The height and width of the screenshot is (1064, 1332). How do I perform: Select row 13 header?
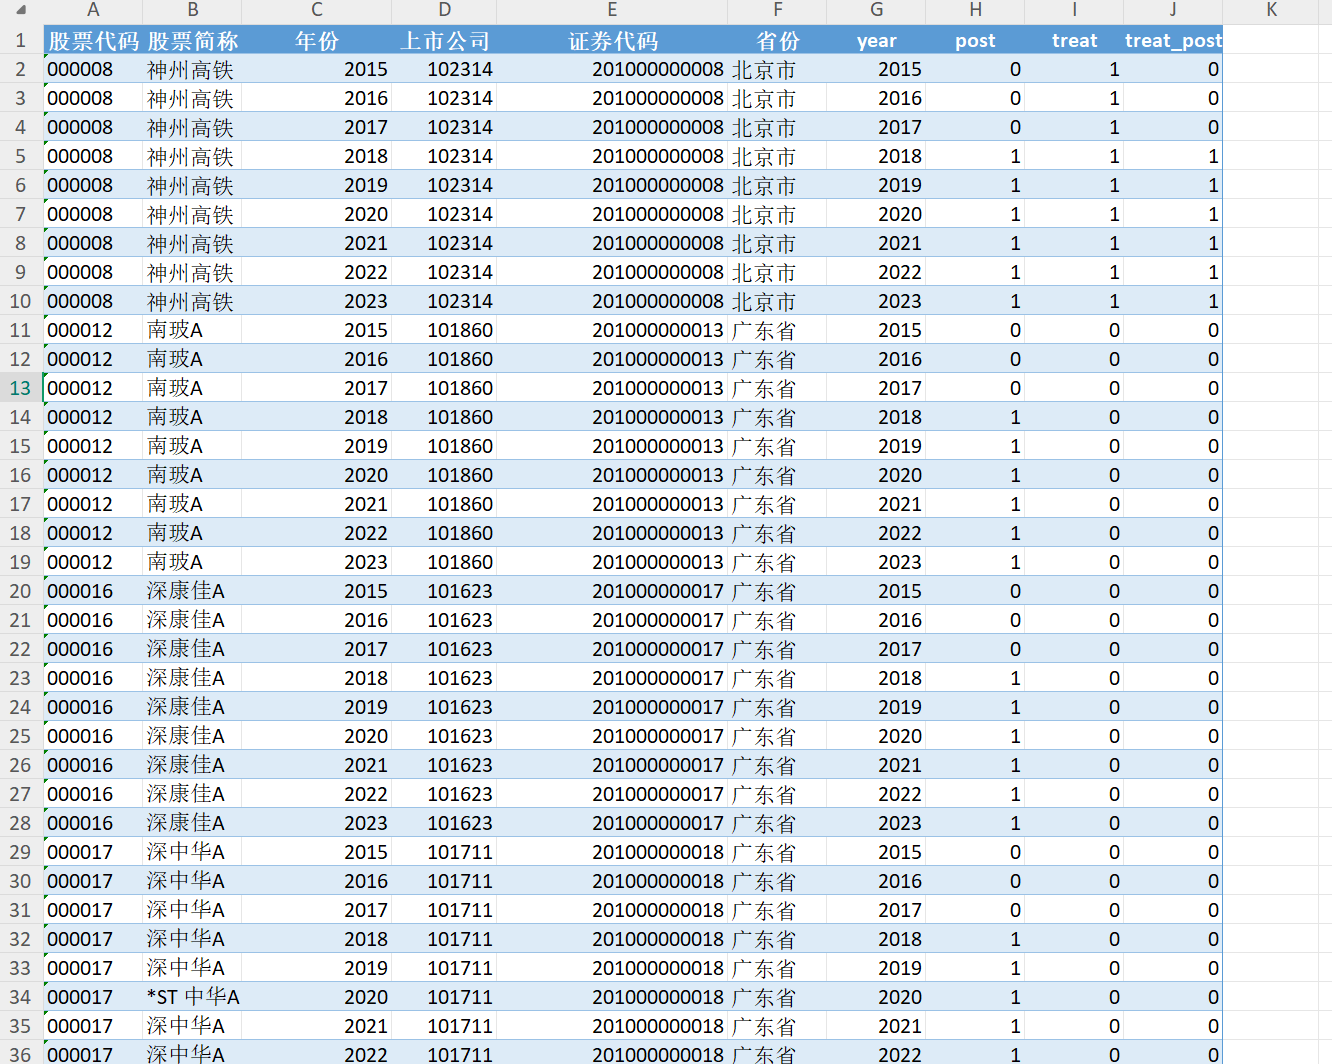click(21, 388)
